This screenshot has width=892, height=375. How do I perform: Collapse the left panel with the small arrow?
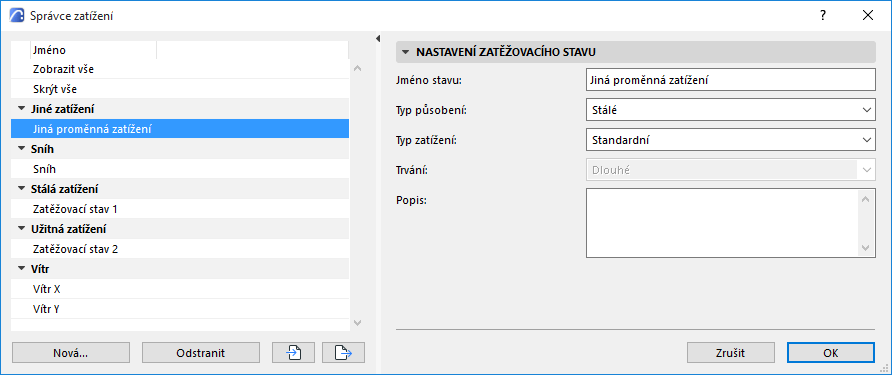click(x=377, y=39)
